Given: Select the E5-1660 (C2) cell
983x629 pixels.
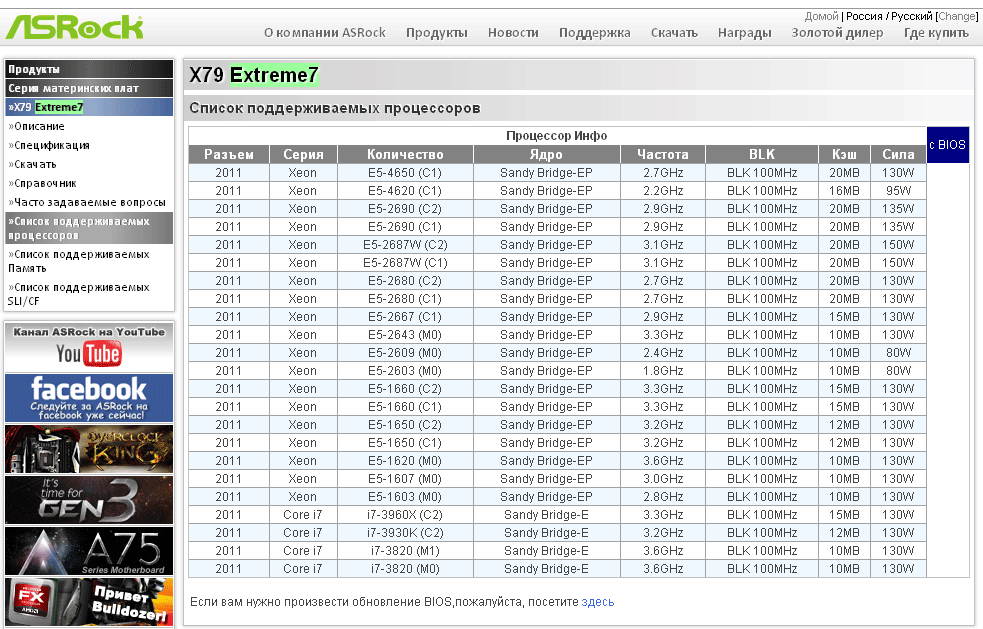Looking at the screenshot, I should click(405, 389).
